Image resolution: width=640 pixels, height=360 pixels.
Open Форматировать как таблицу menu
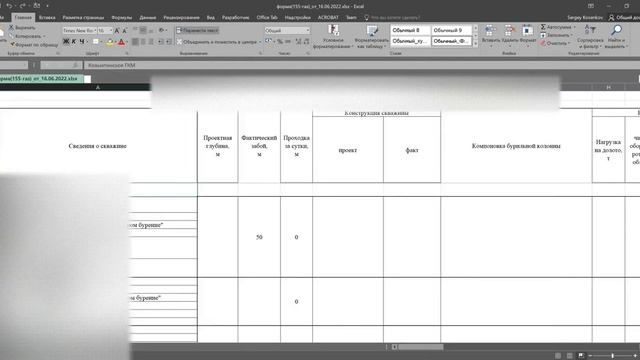coord(371,37)
